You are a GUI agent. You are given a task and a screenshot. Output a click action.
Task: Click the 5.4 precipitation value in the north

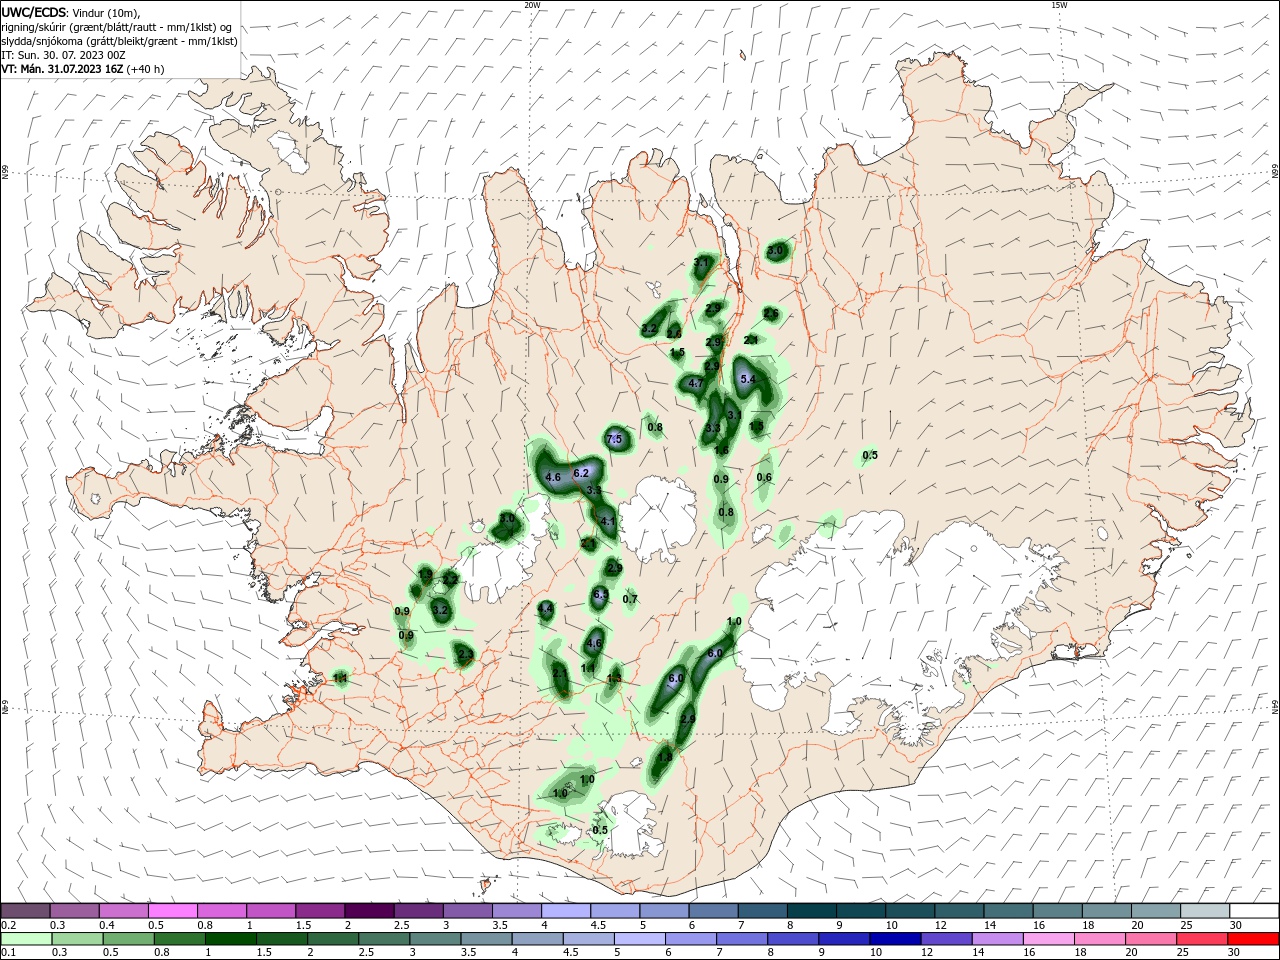tap(747, 379)
